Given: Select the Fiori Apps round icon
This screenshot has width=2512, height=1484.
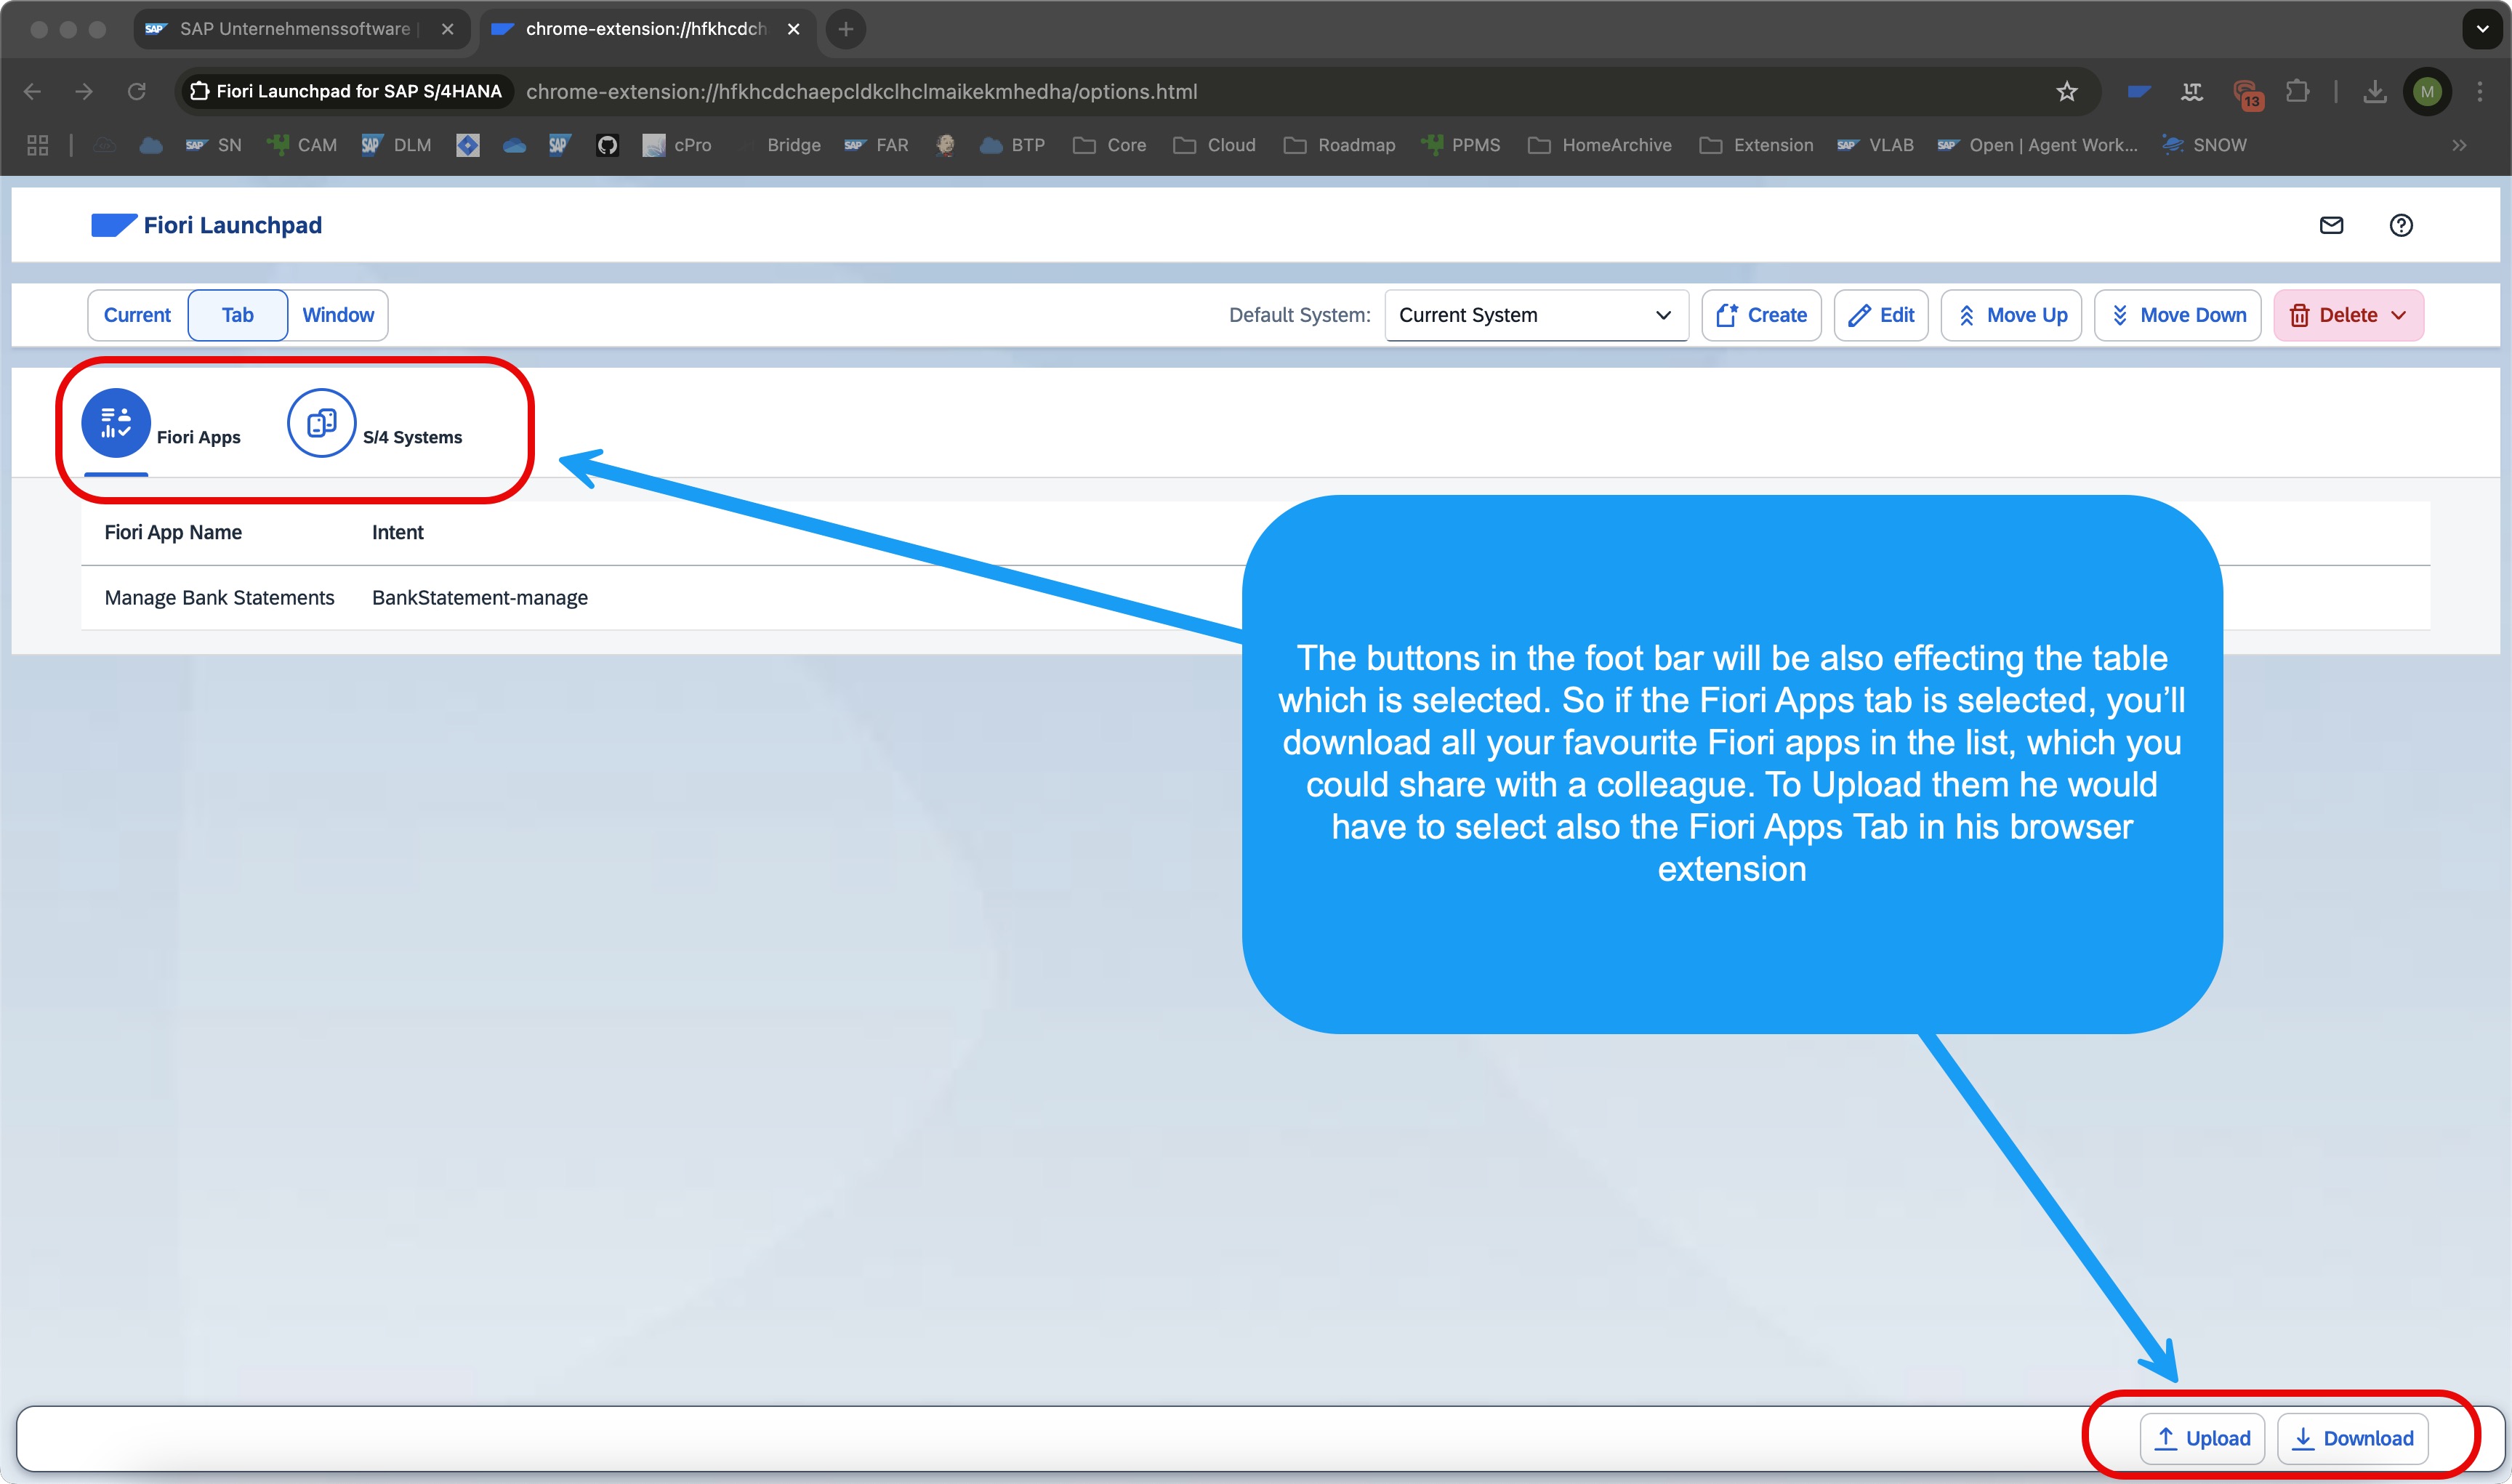Looking at the screenshot, I should coord(116,423).
